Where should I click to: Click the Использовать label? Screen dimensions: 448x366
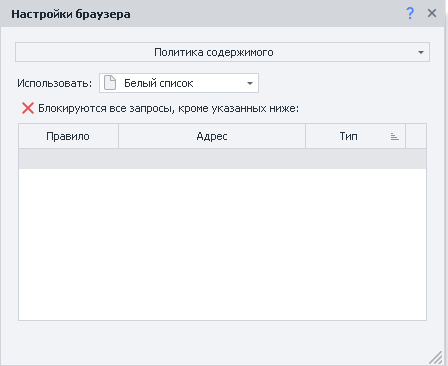point(54,83)
